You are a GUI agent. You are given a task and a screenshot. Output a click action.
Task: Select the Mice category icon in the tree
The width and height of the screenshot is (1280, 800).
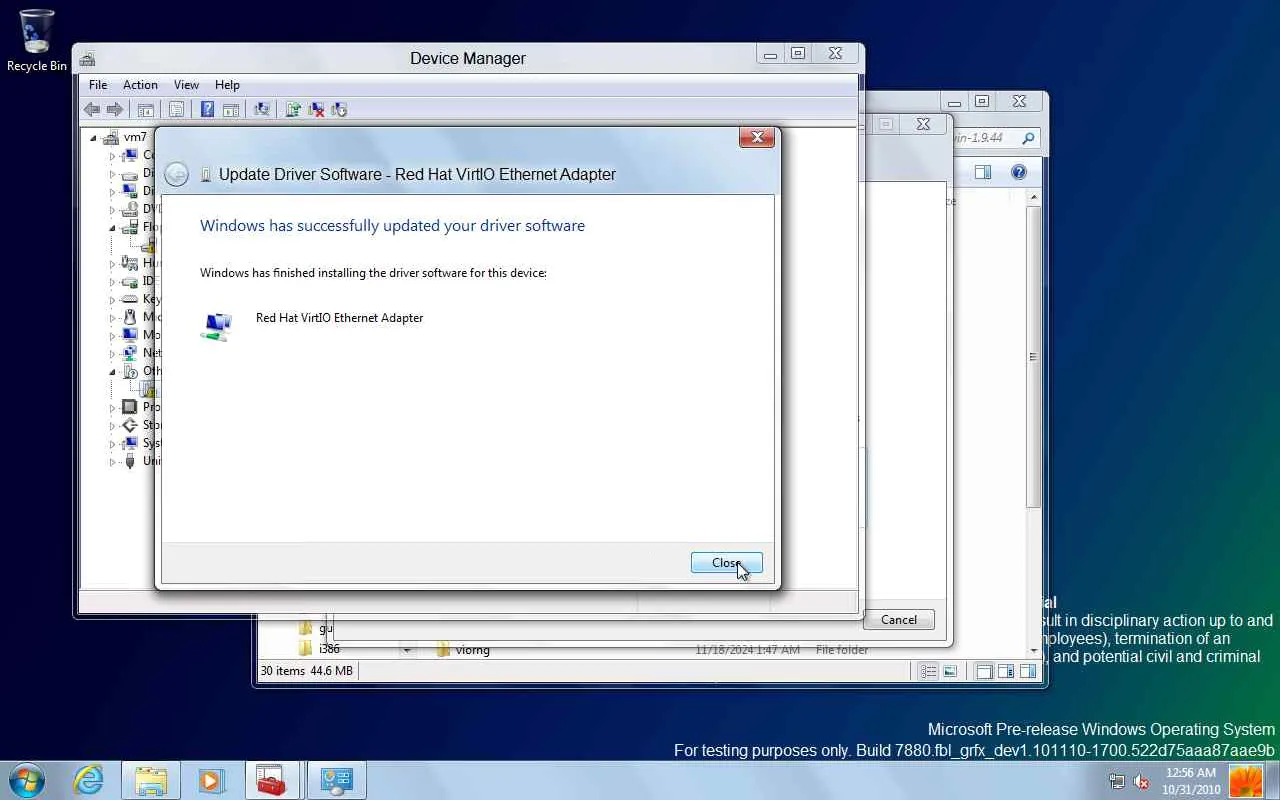coord(129,317)
